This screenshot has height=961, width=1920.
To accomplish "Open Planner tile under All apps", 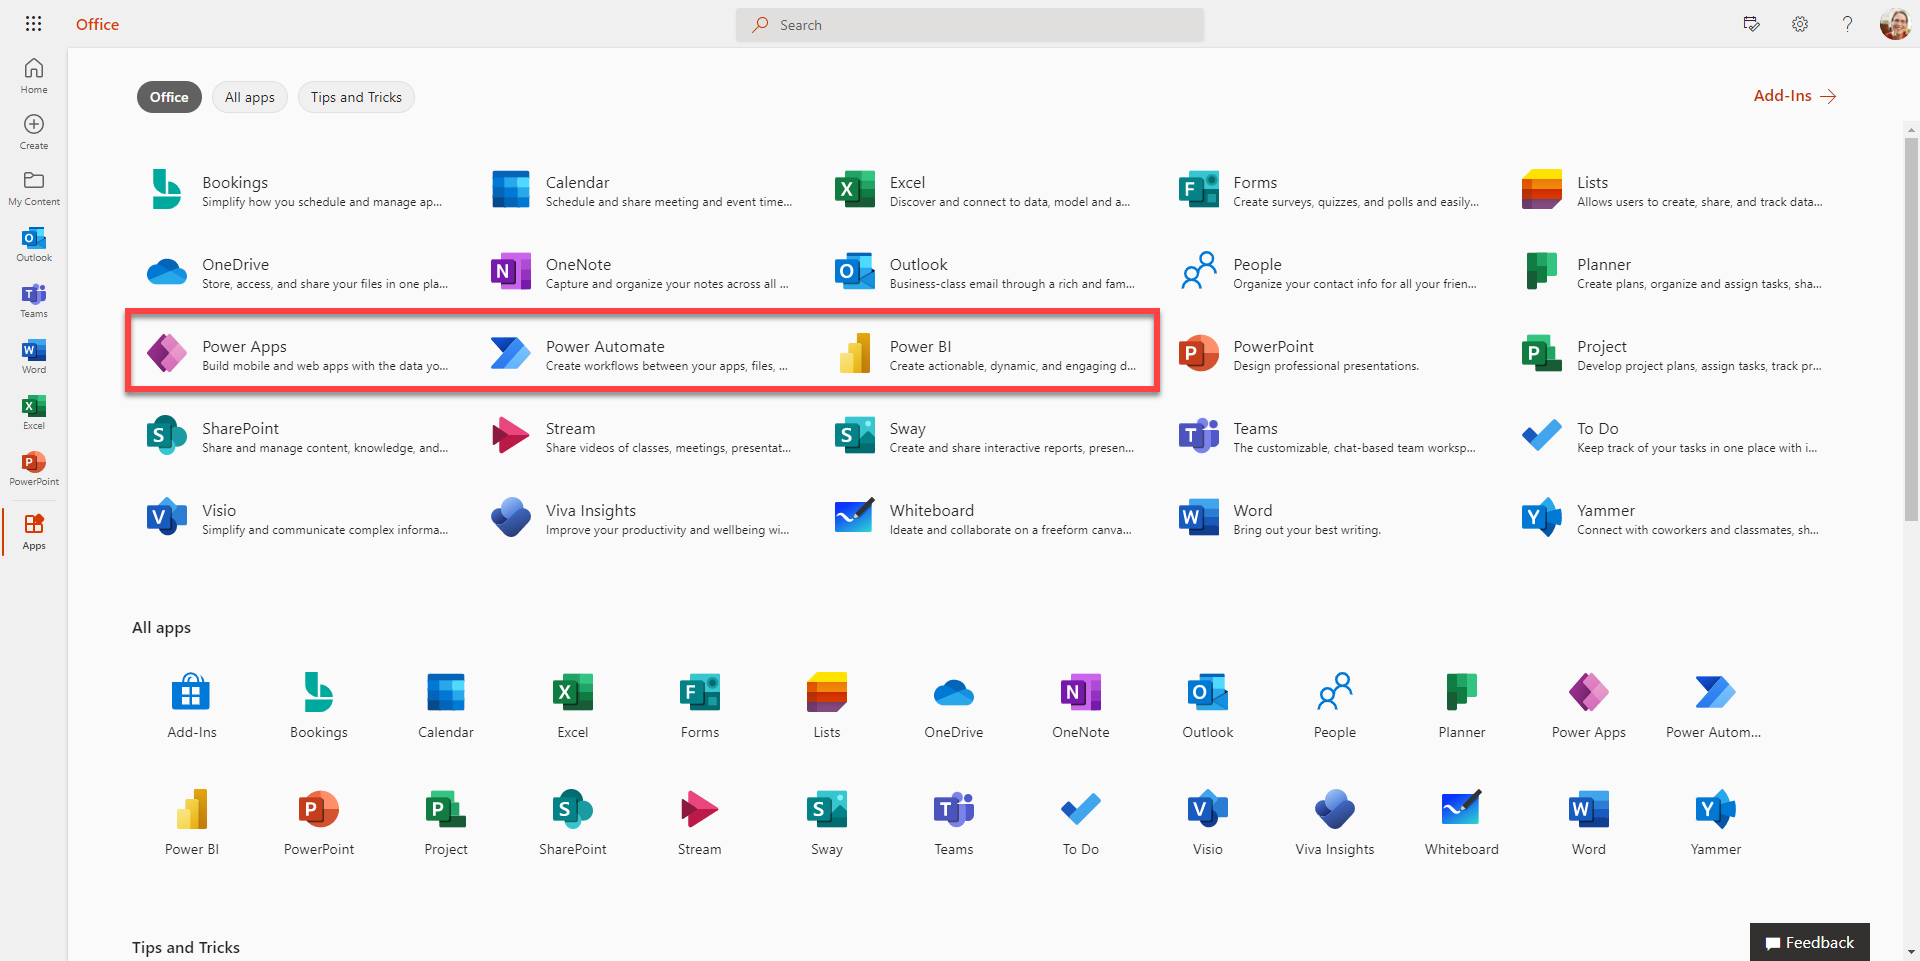I will pos(1462,705).
